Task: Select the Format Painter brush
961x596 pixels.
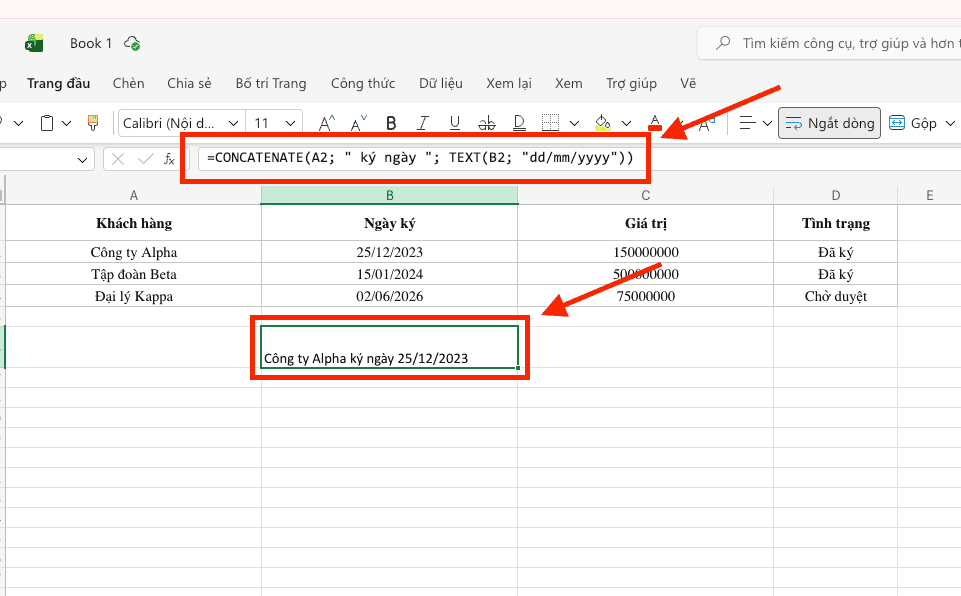Action: 93,123
